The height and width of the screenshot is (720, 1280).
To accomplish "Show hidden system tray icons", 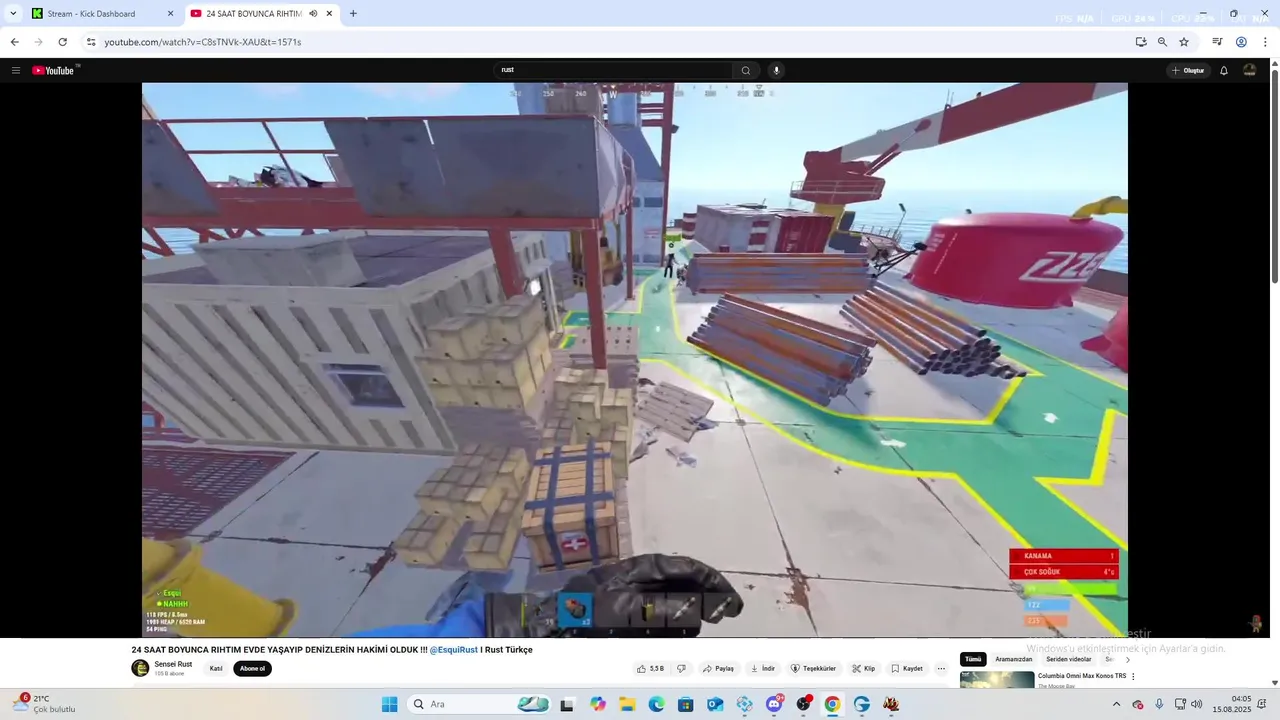I will click(x=1116, y=704).
